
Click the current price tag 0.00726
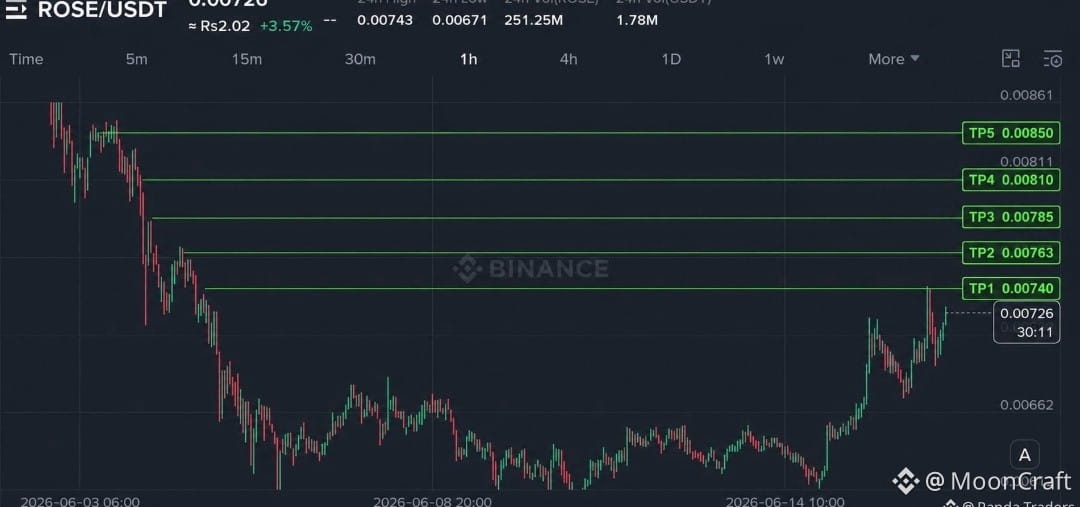1026,322
